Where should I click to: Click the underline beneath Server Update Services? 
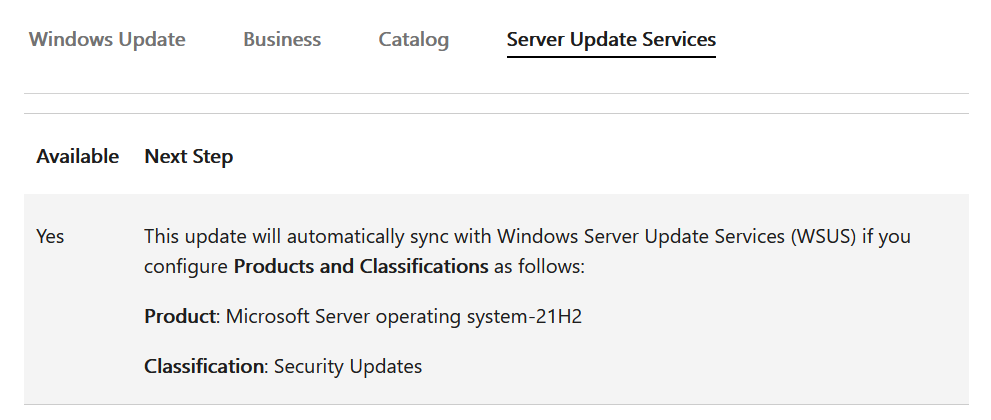click(611, 57)
